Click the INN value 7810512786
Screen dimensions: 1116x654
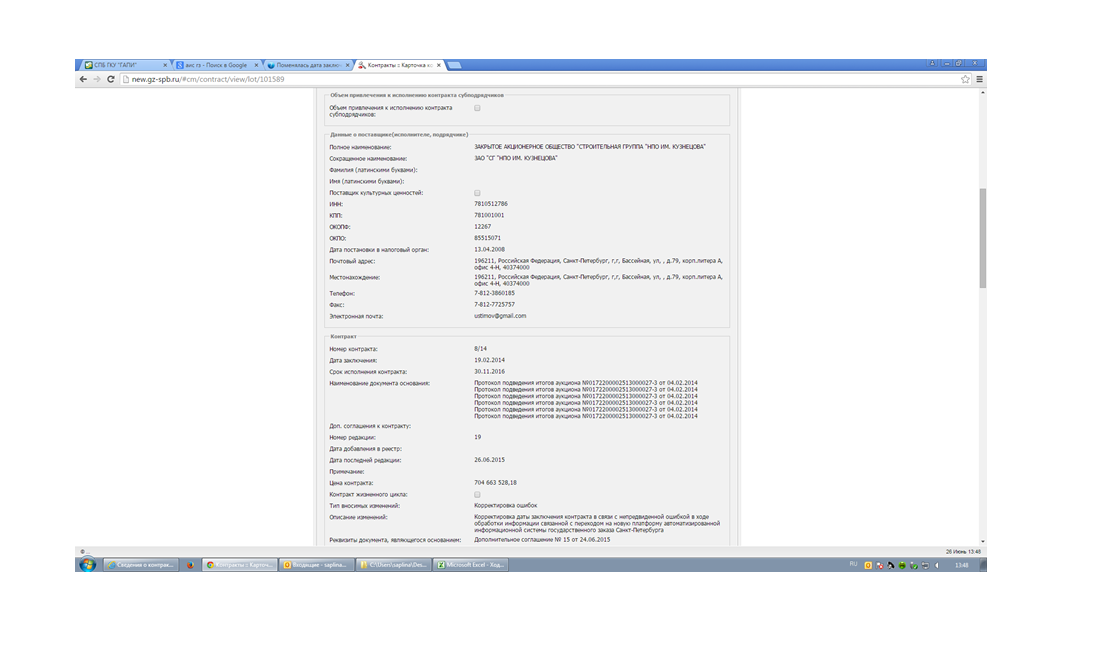tap(491, 204)
